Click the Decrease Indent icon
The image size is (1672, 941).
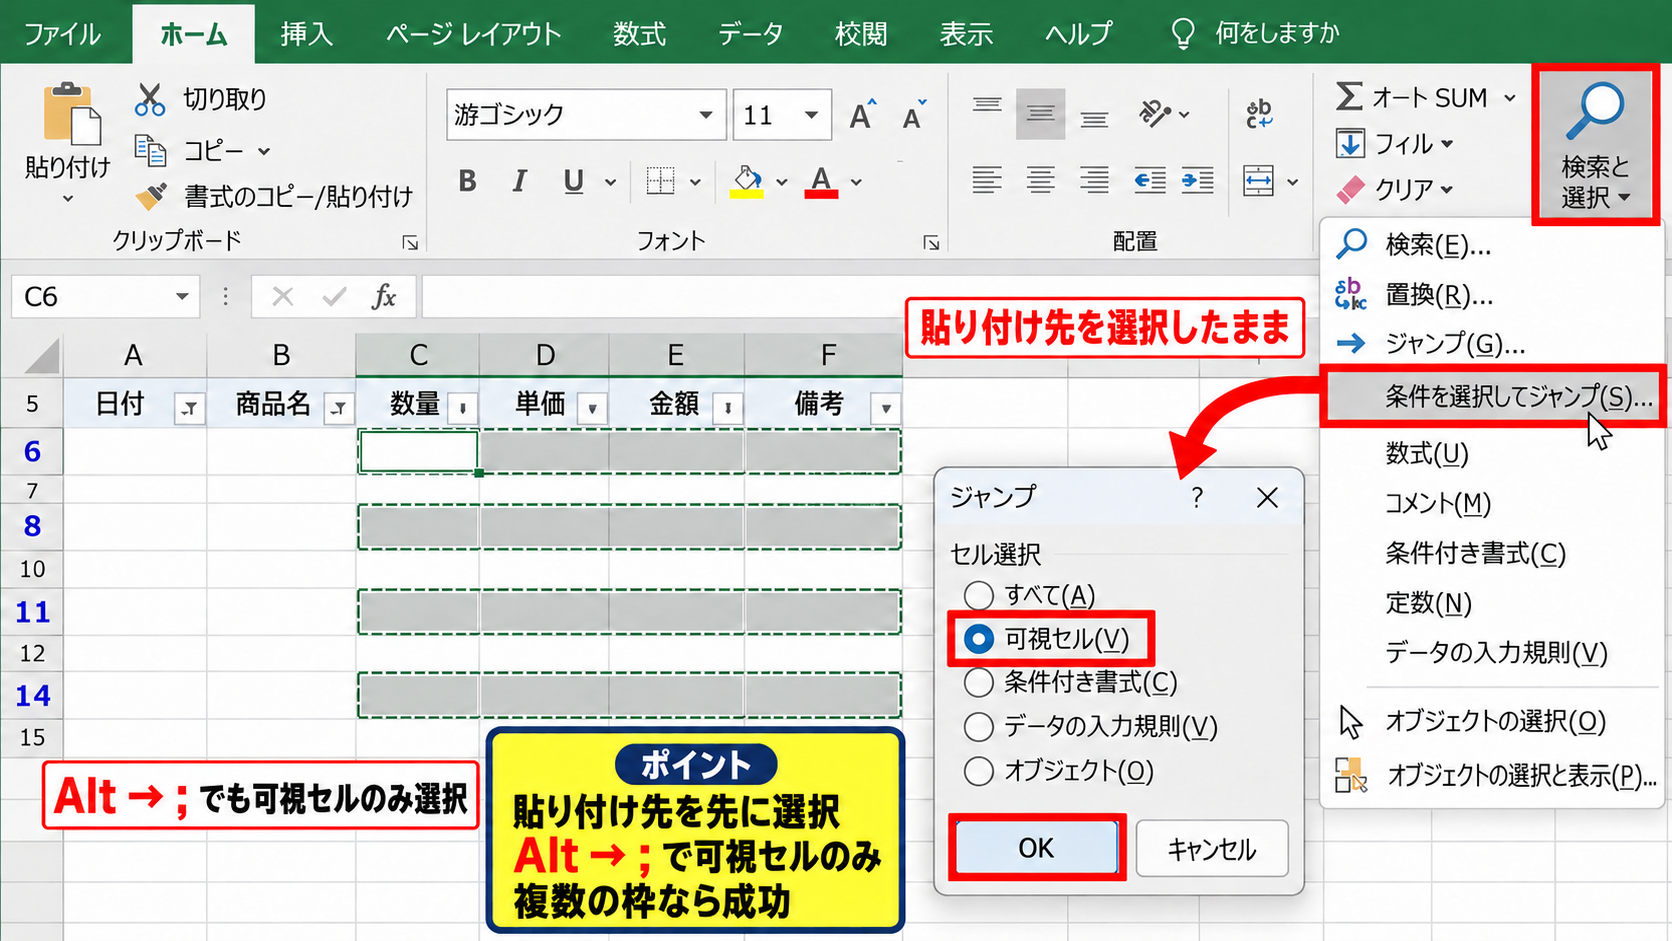1150,181
